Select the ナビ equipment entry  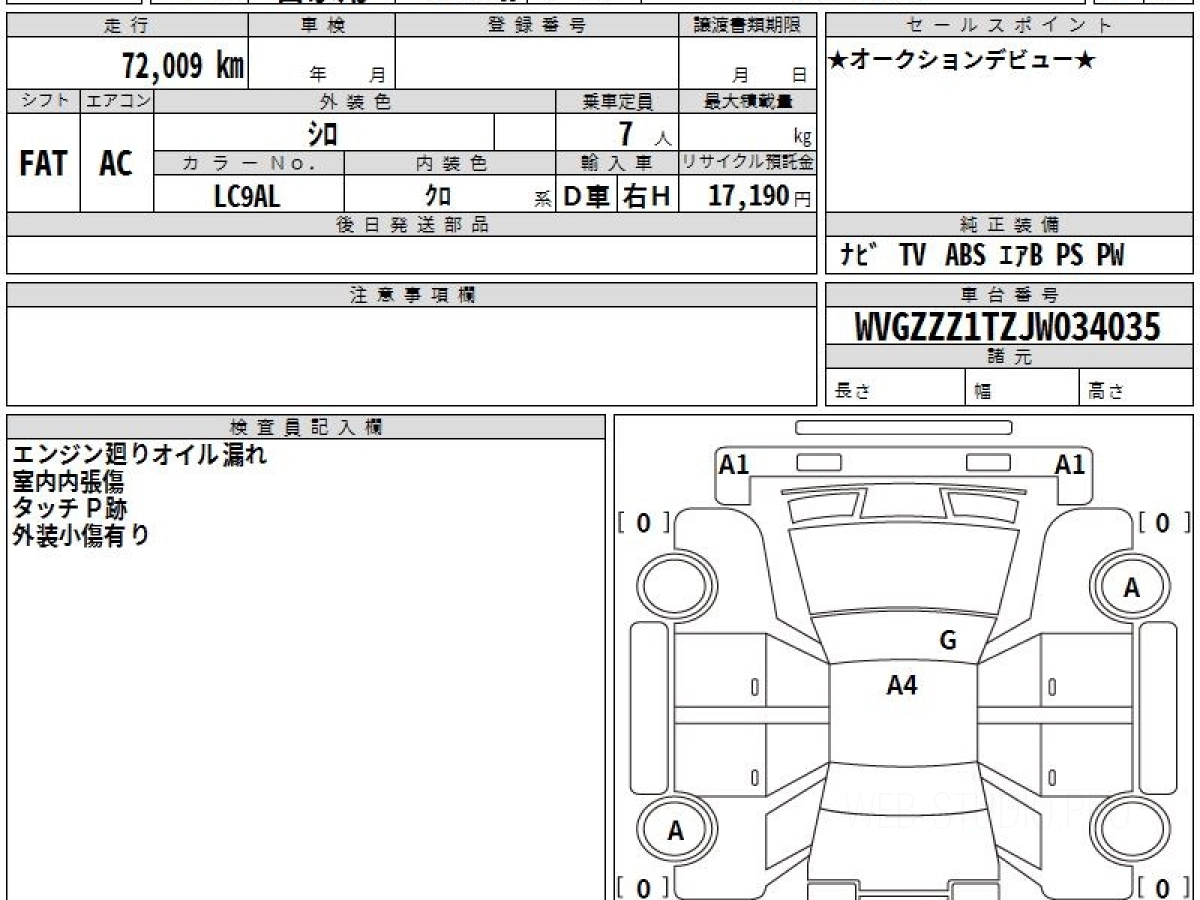tap(858, 256)
